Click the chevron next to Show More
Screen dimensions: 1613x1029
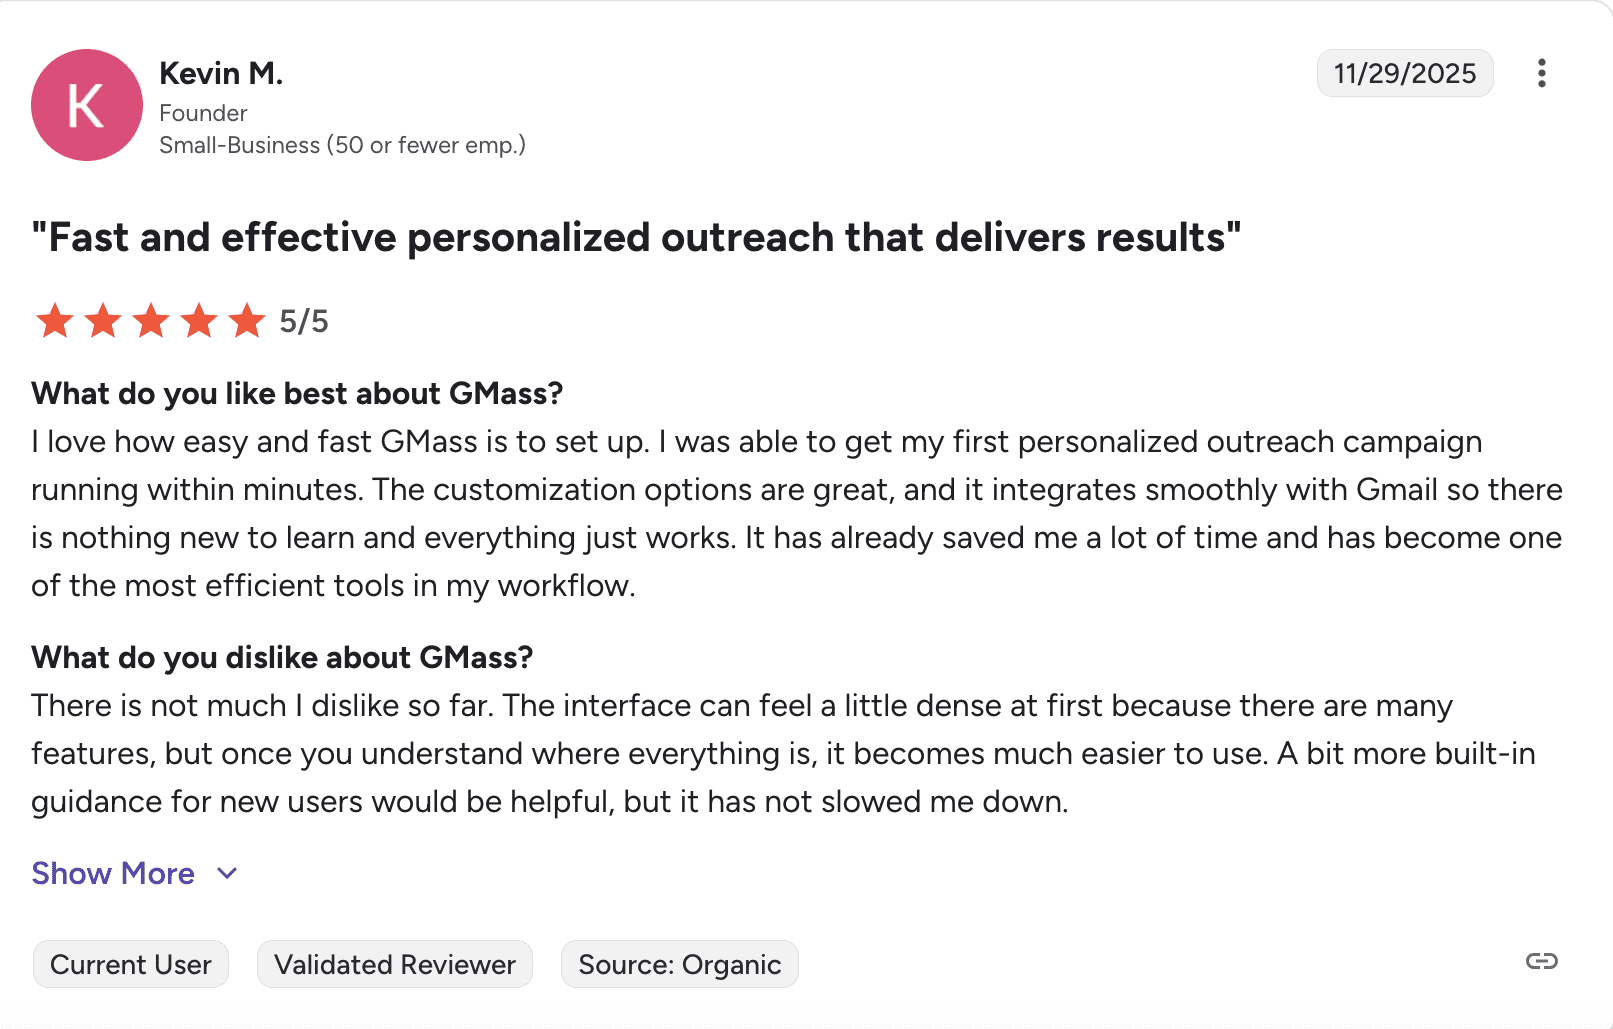(x=228, y=873)
